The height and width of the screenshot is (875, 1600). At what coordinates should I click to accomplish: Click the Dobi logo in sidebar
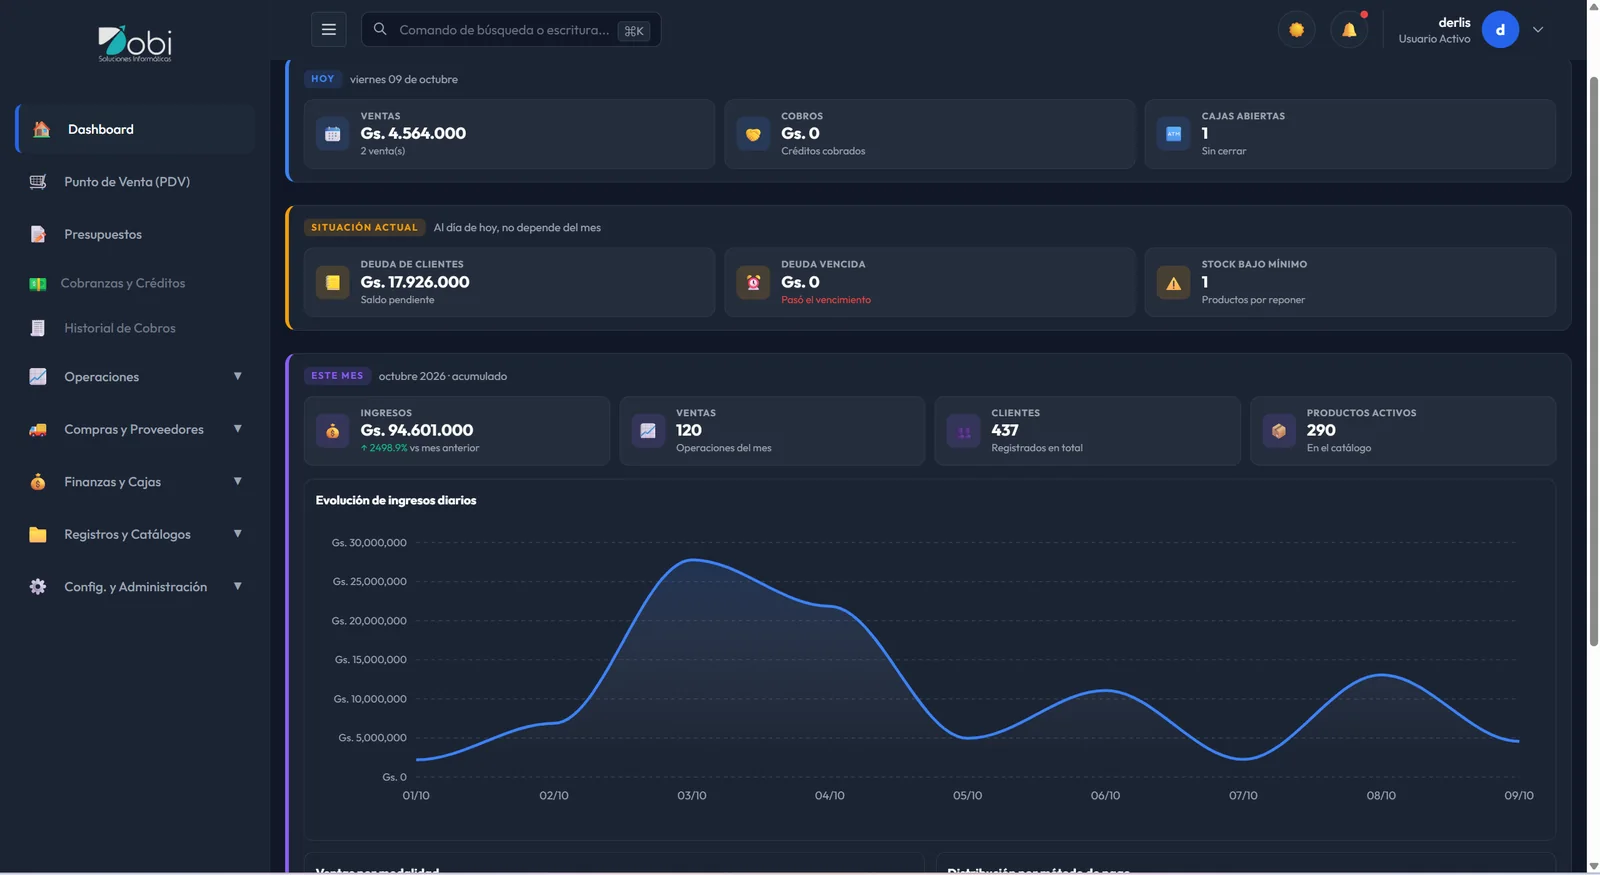click(x=135, y=43)
